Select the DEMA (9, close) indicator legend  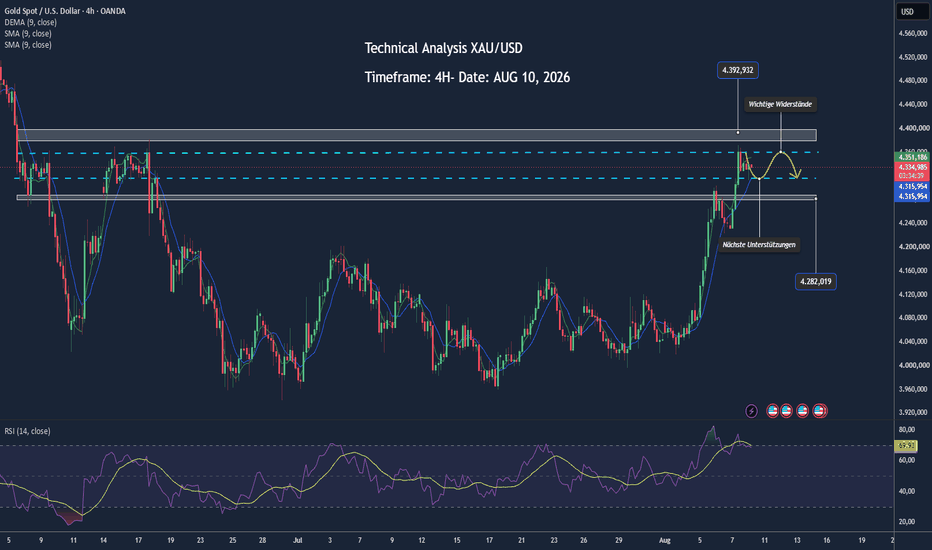coord(30,22)
